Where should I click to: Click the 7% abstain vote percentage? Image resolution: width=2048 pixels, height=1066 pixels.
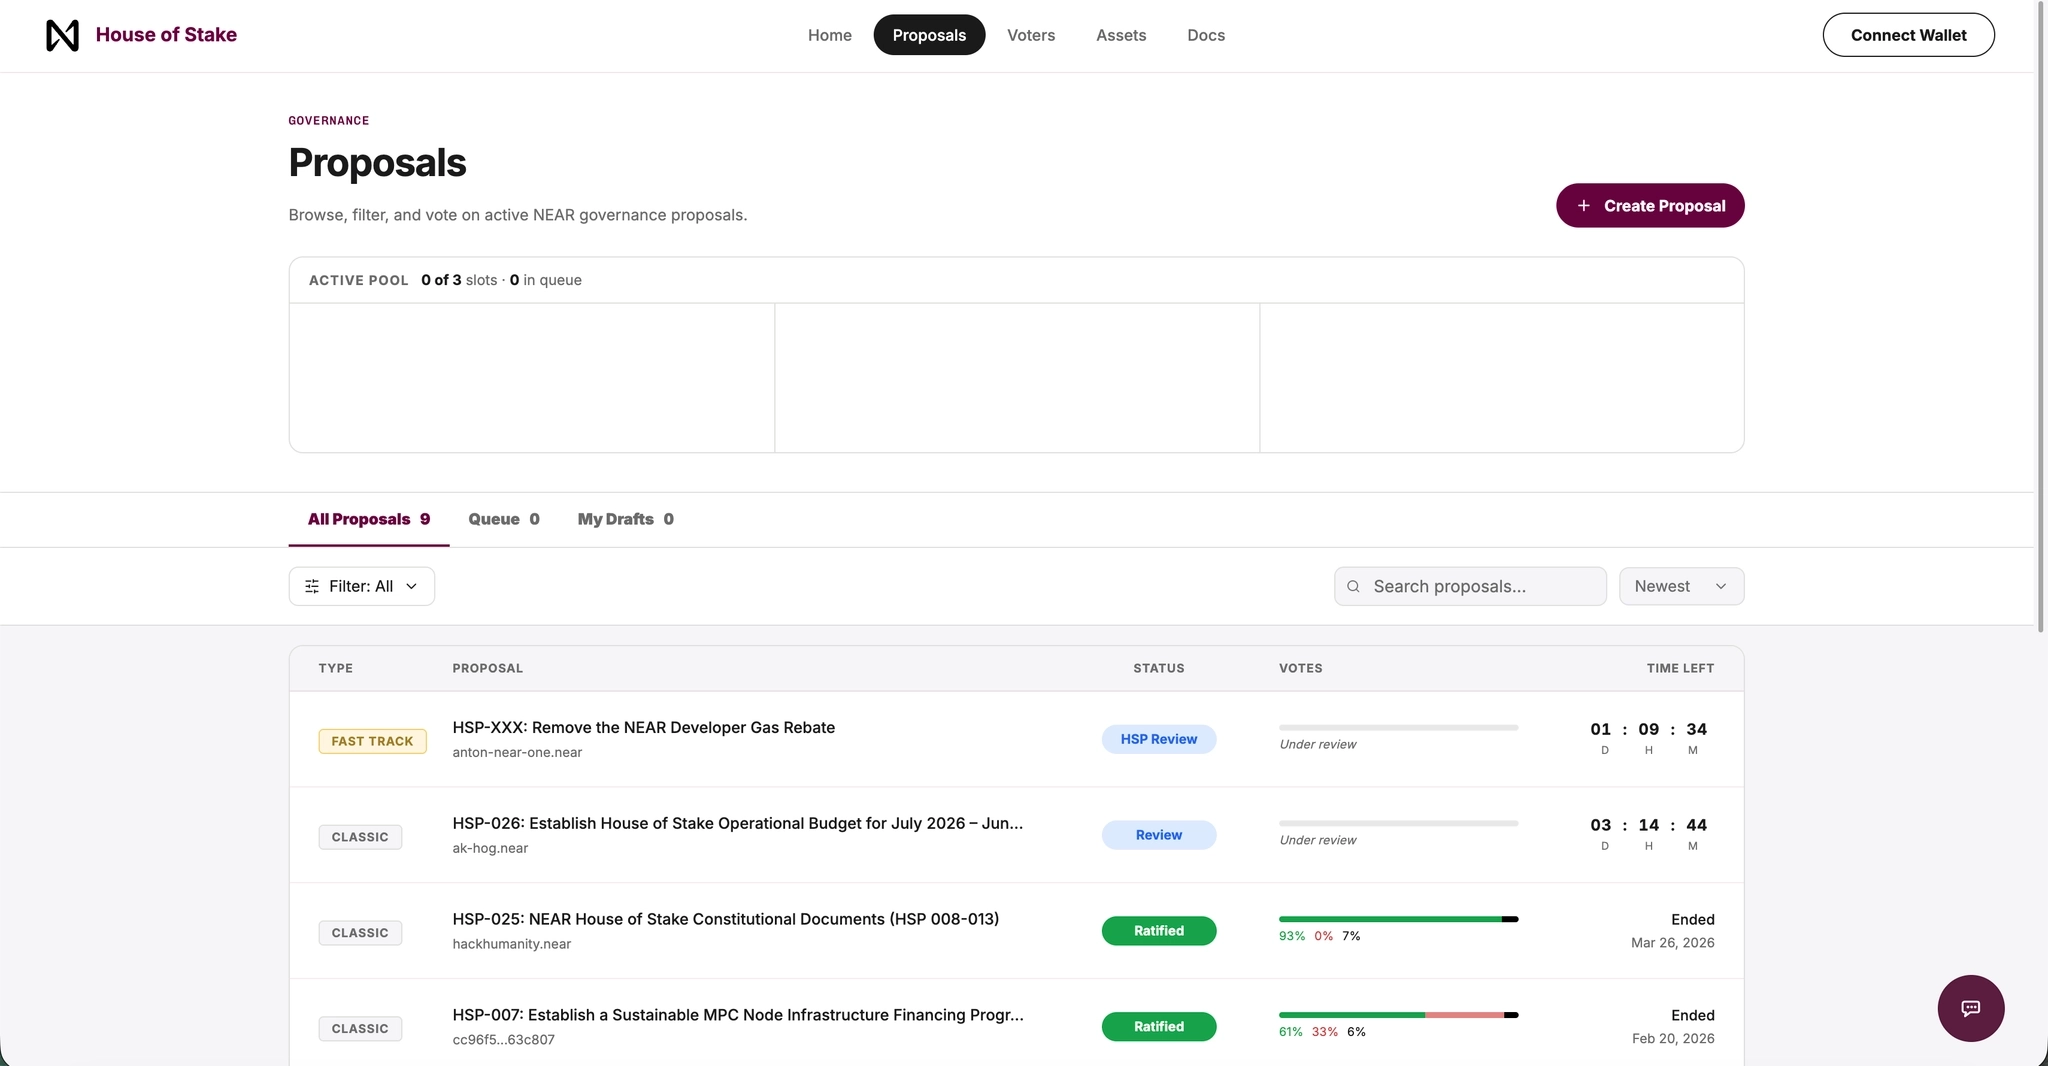(x=1351, y=937)
